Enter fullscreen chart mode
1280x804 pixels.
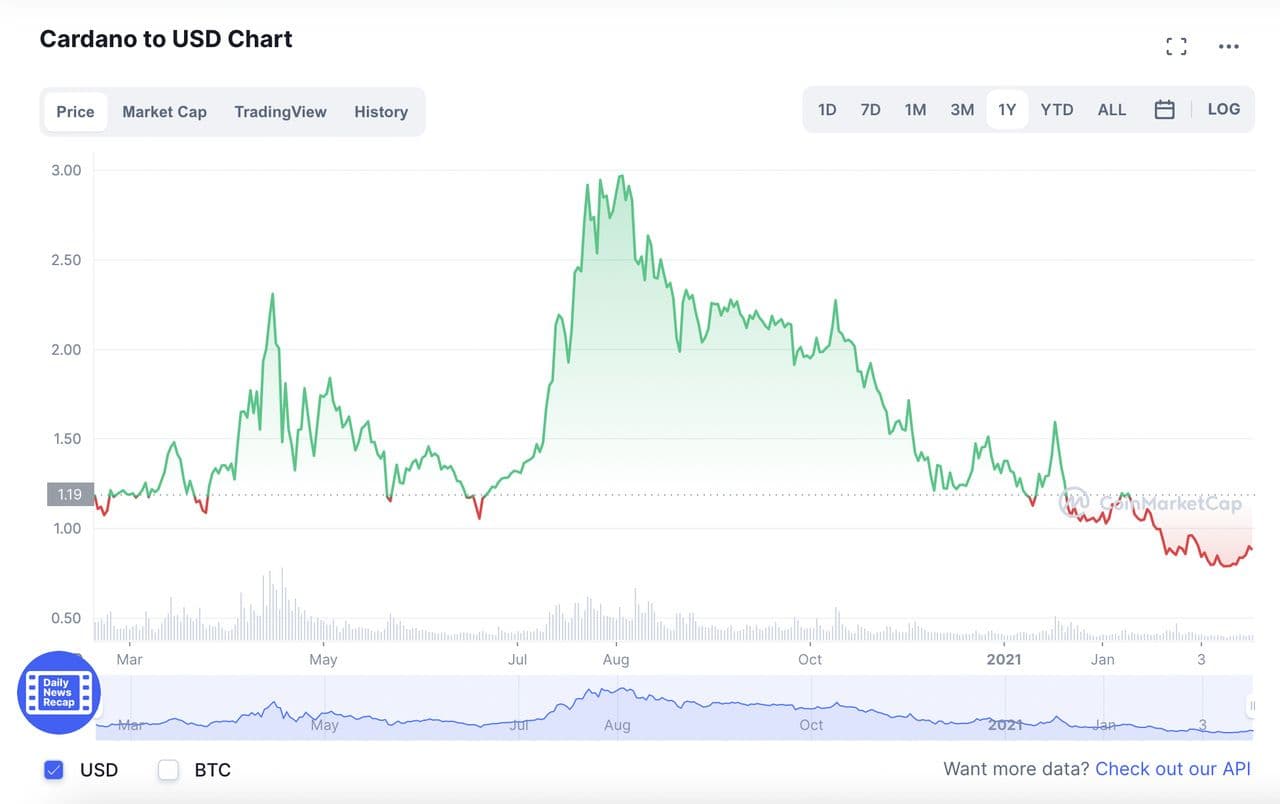point(1177,46)
